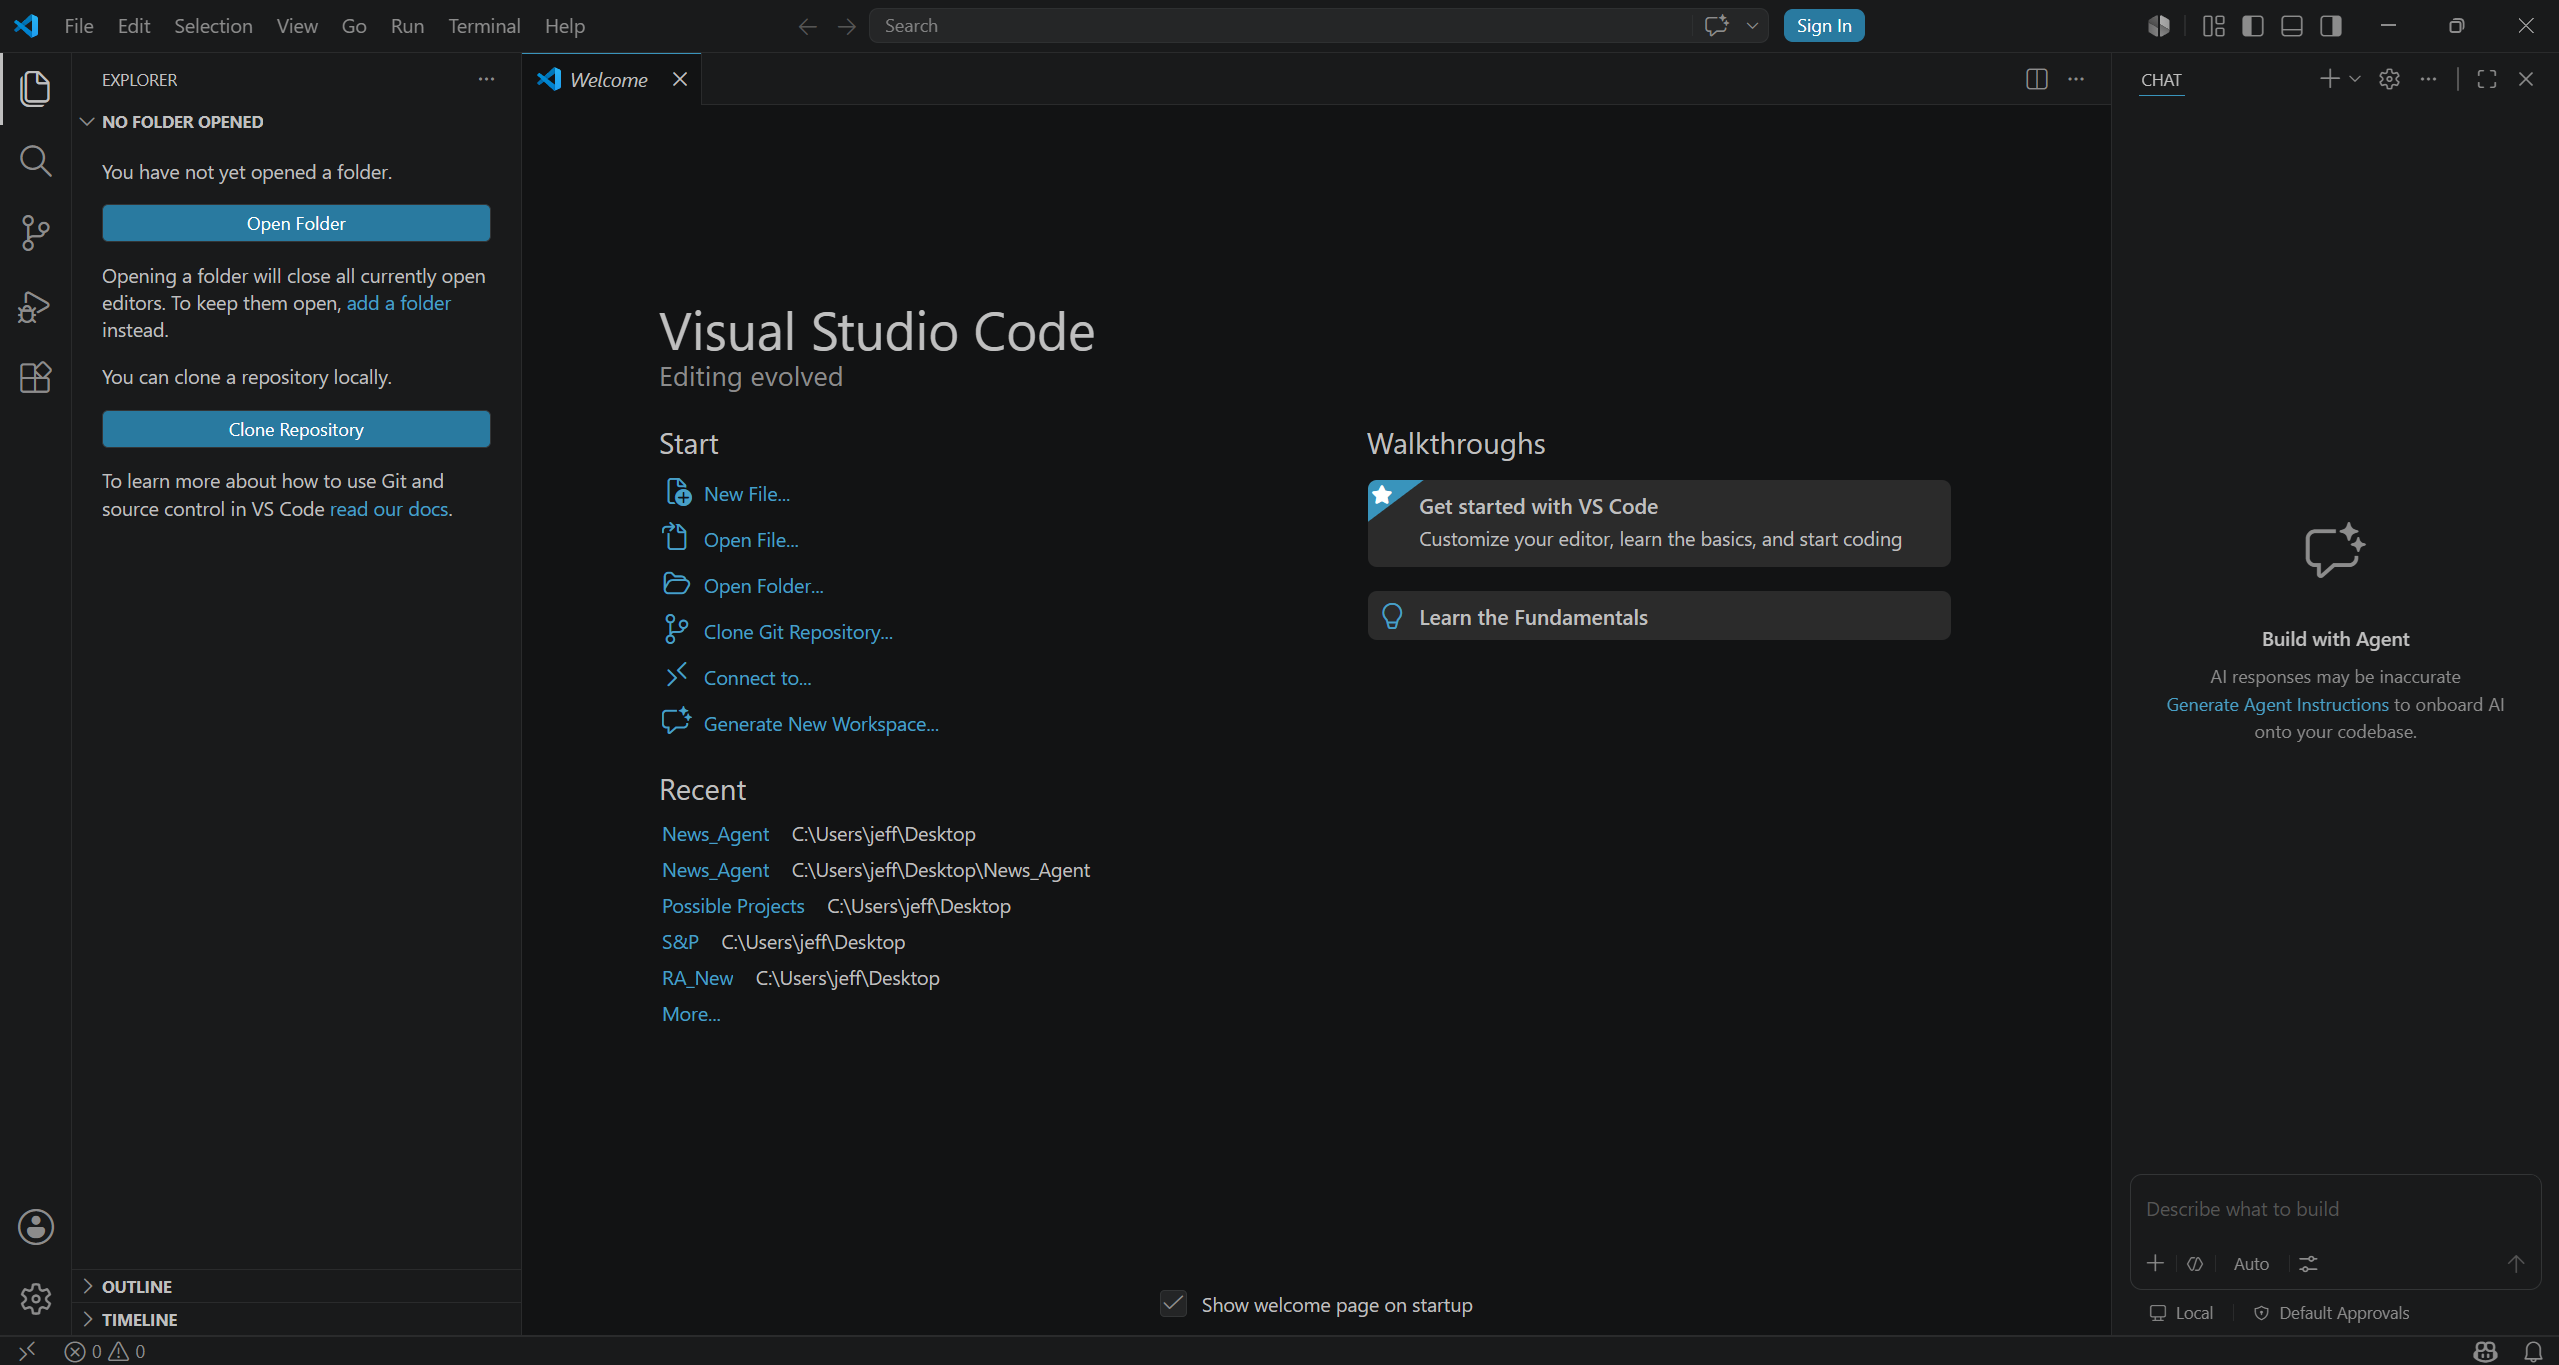Open Manage gear in activity bar
Screen dimensions: 2559x1365
[x=35, y=1298]
